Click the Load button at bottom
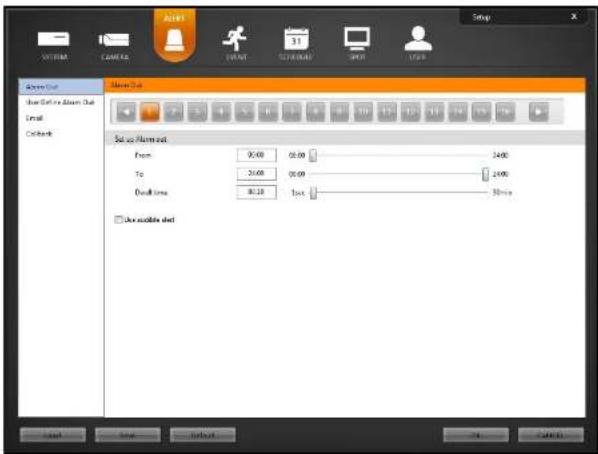The image size is (598, 454). [53, 435]
